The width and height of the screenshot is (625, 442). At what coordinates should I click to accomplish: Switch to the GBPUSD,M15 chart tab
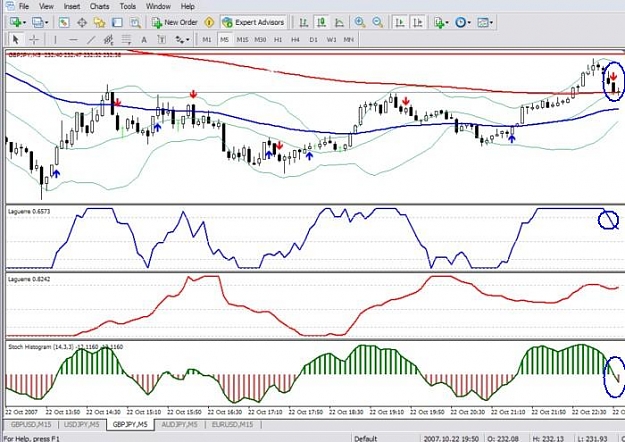[x=31, y=424]
